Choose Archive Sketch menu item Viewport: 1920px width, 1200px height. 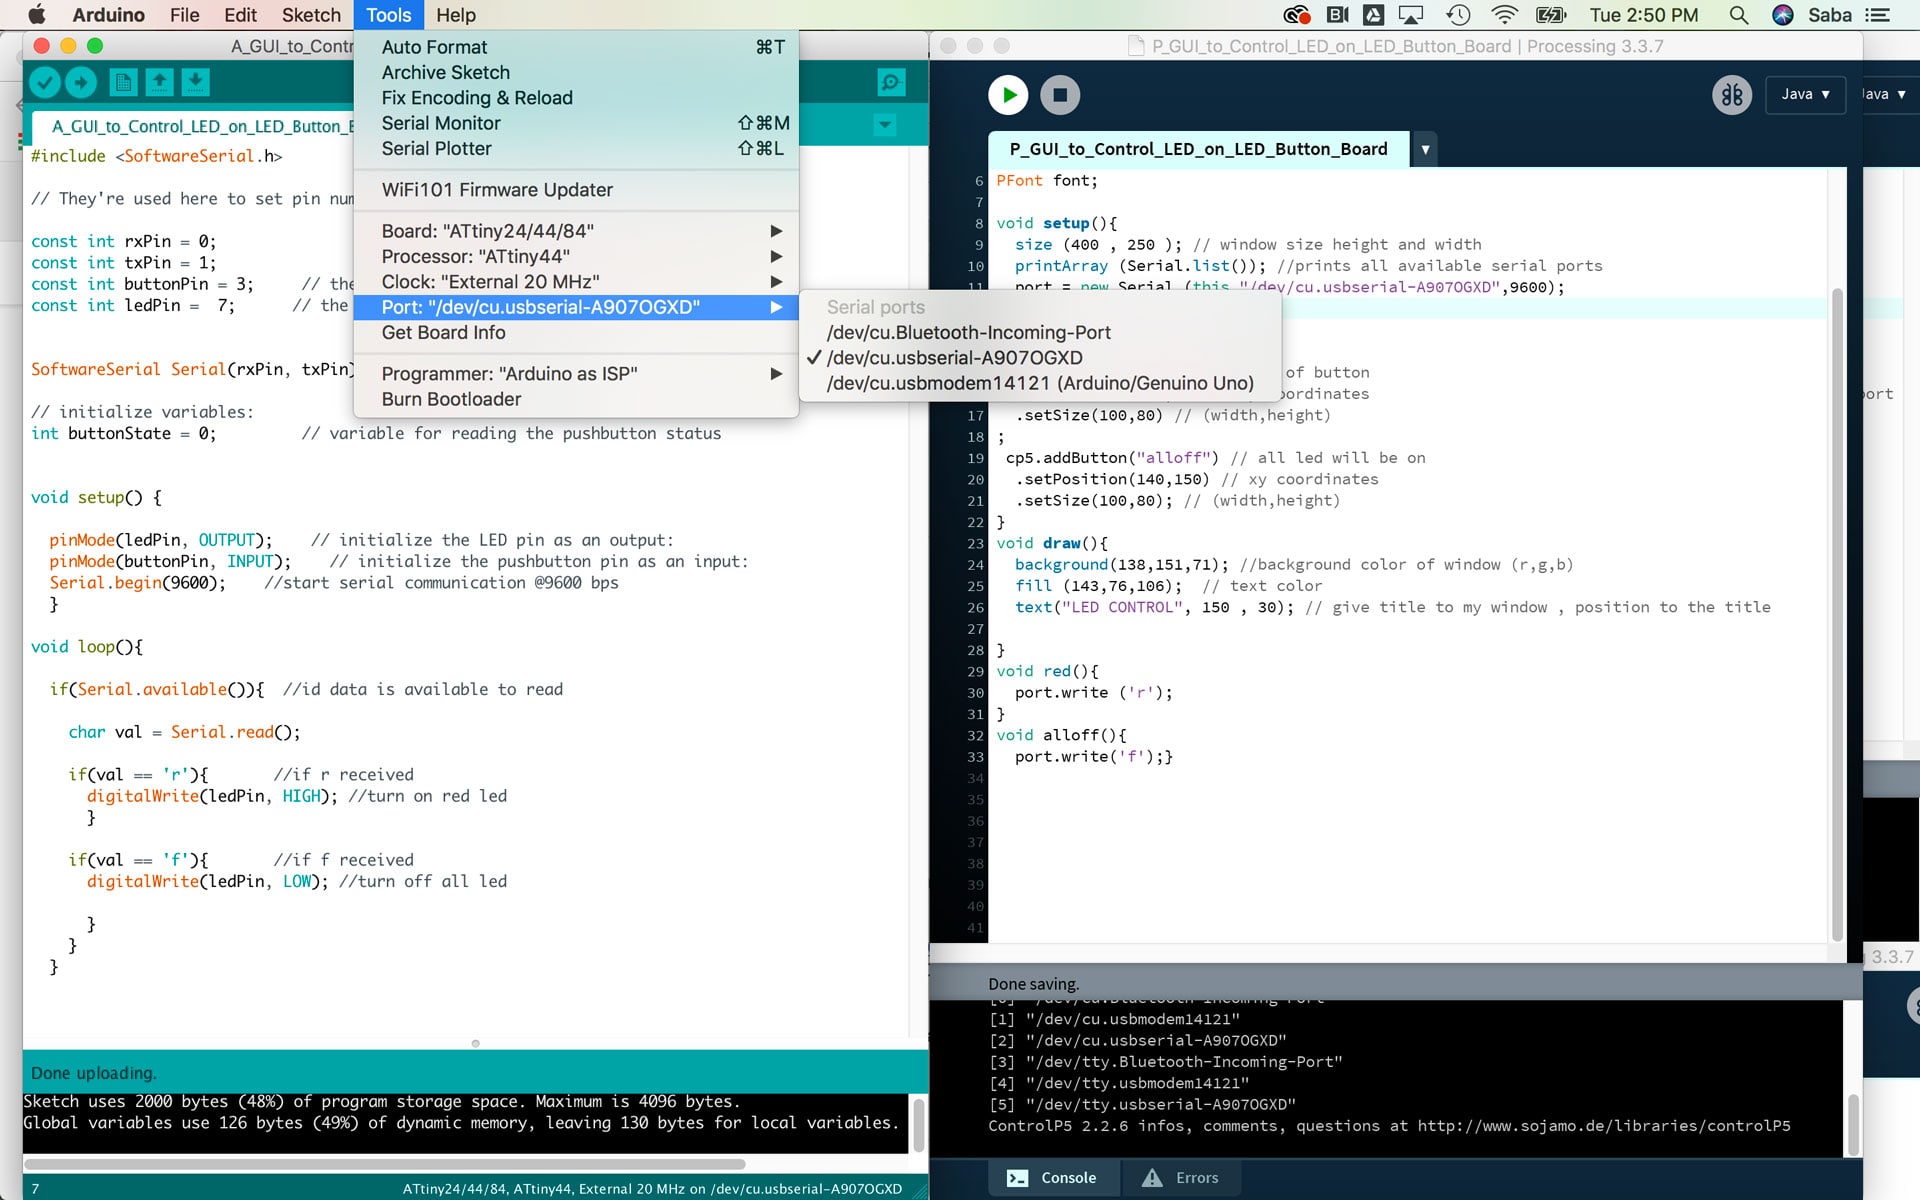[x=576, y=73]
